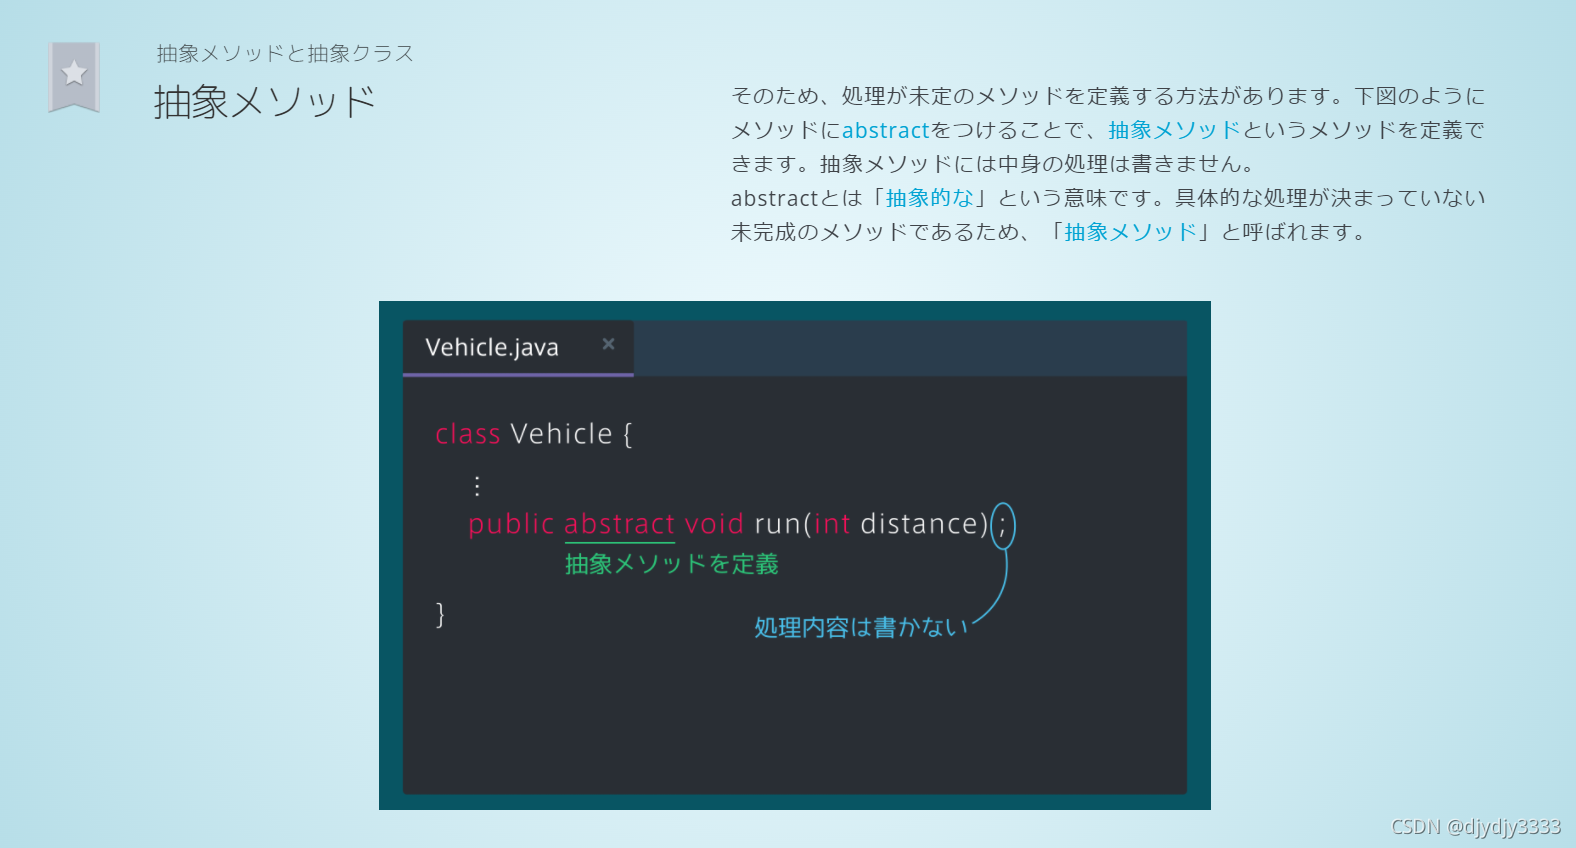
Task: Click the breadcrumb text 抽象メソッドと抽象クラス
Action: click(285, 54)
